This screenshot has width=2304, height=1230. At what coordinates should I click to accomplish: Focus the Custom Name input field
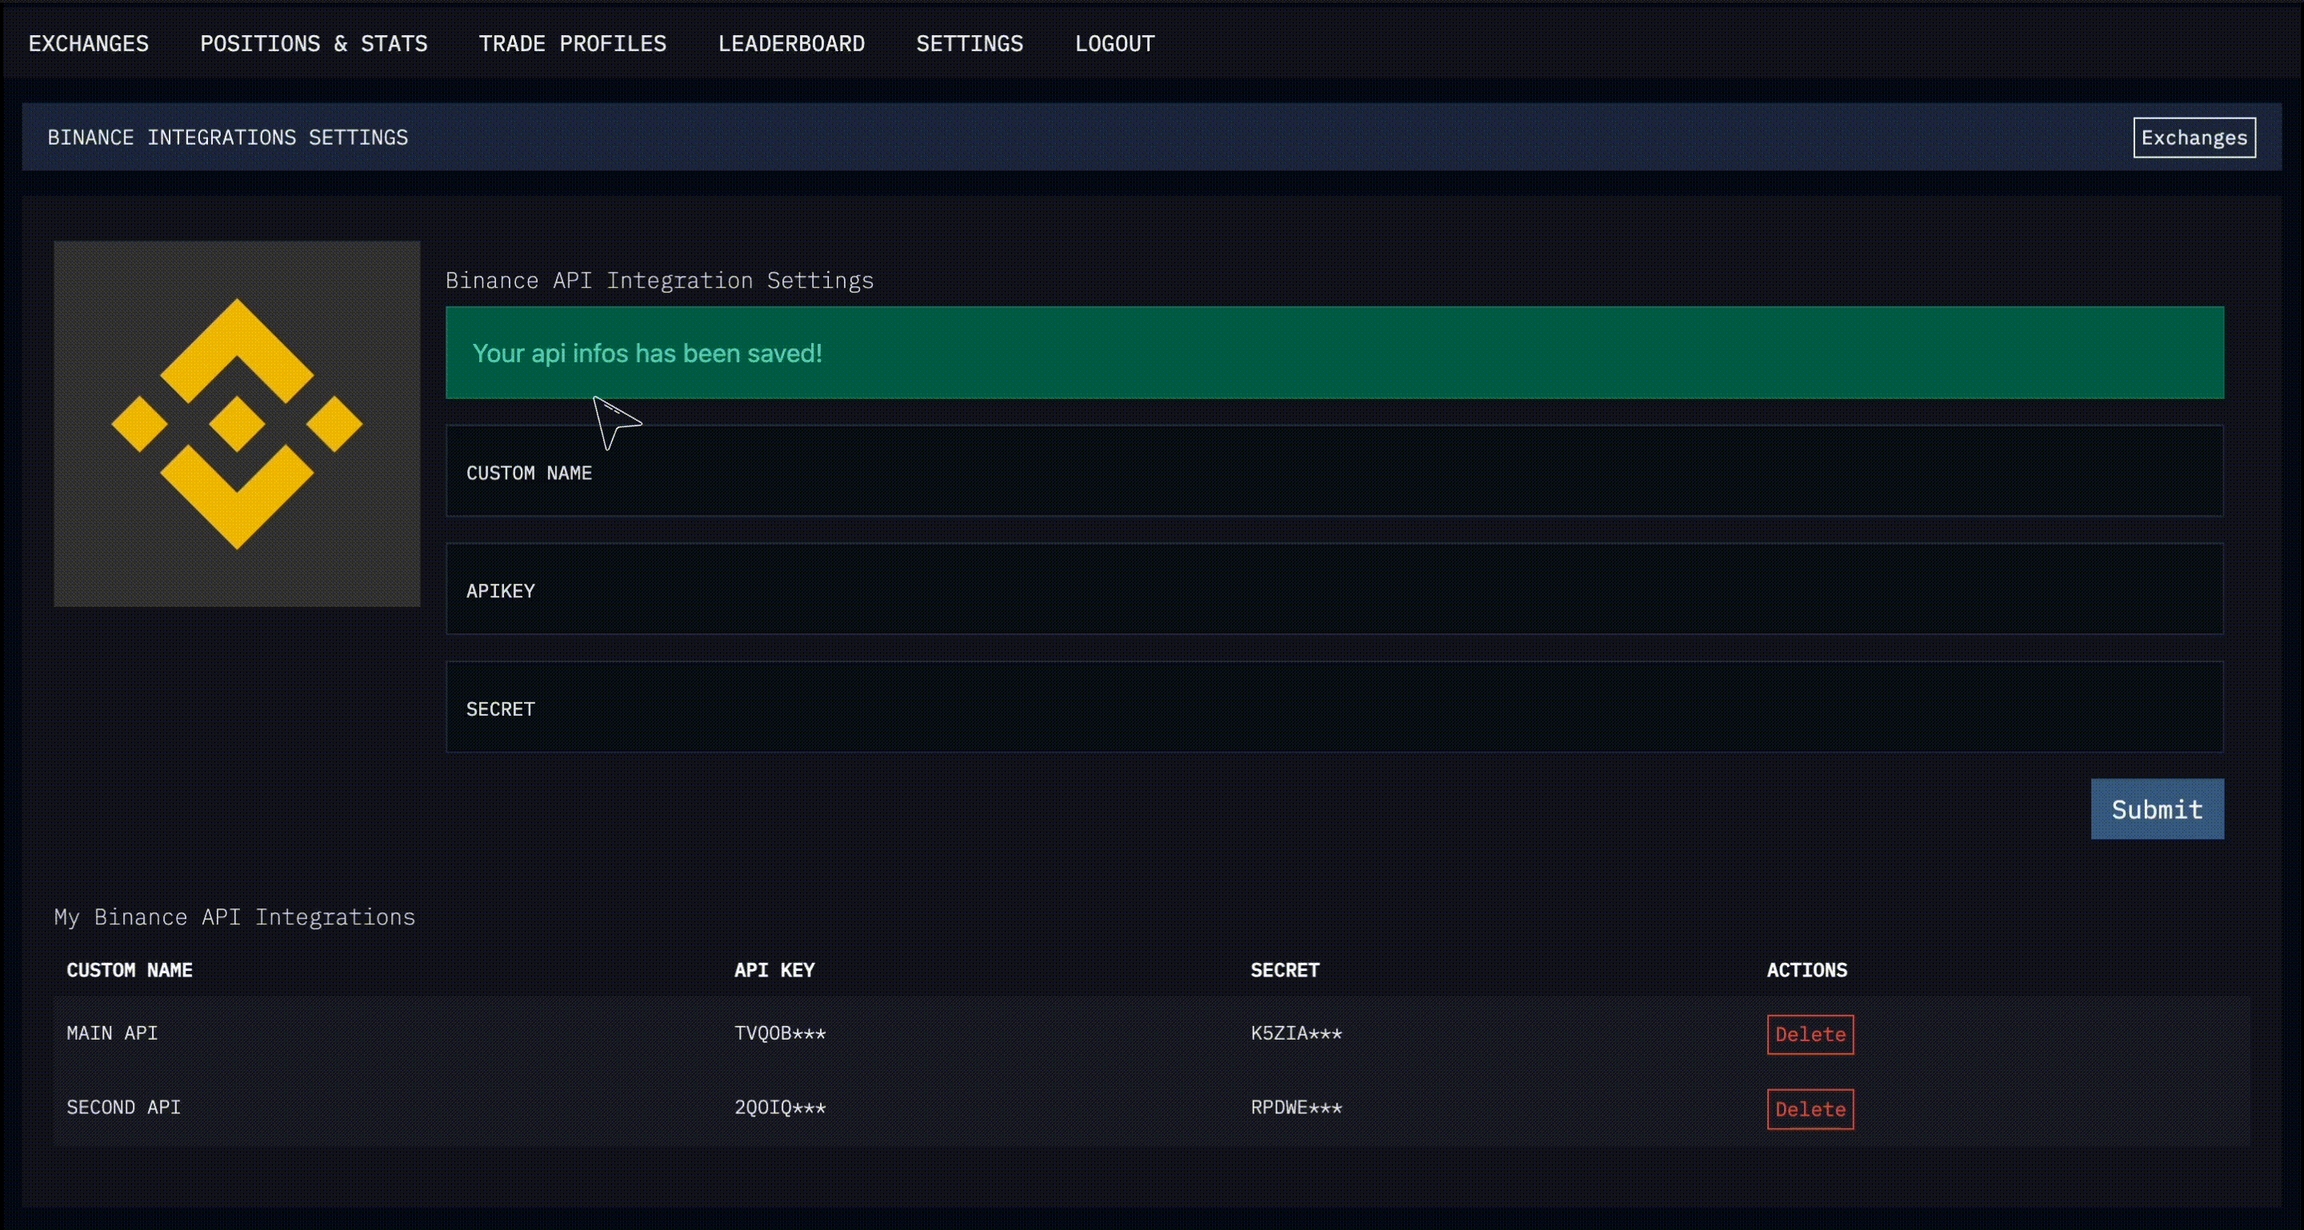pyautogui.click(x=1334, y=471)
